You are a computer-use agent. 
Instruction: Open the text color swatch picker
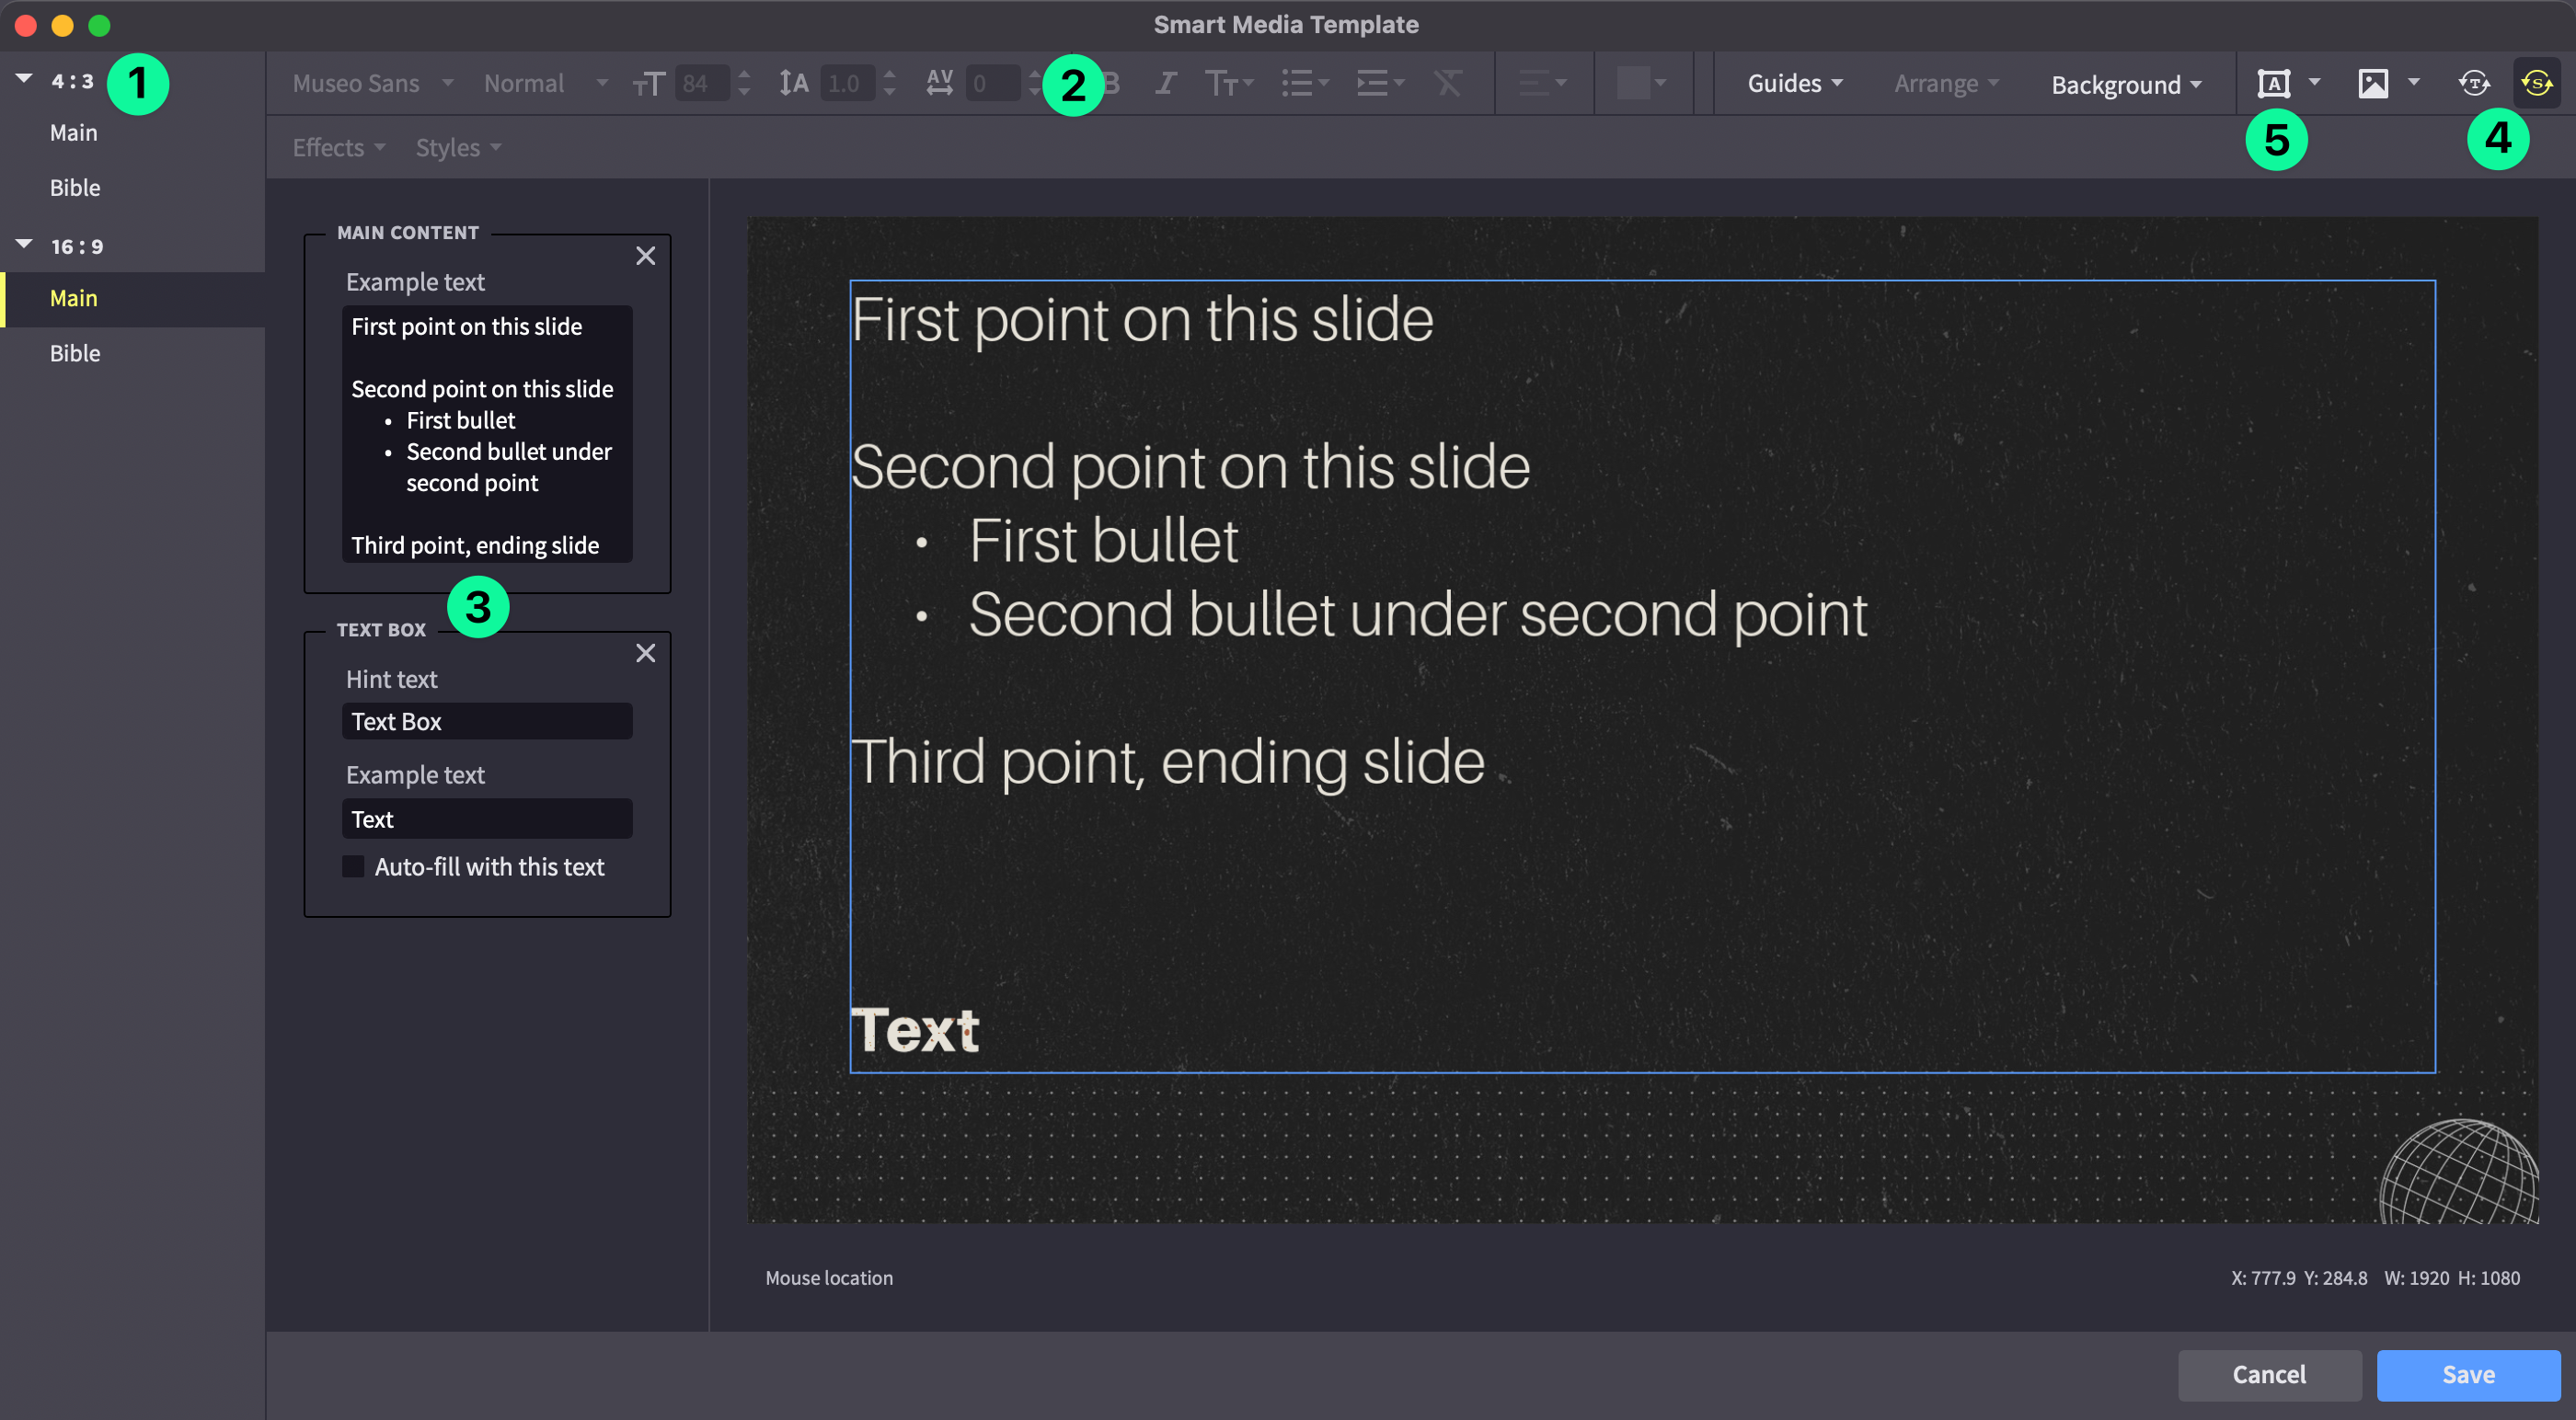1641,83
